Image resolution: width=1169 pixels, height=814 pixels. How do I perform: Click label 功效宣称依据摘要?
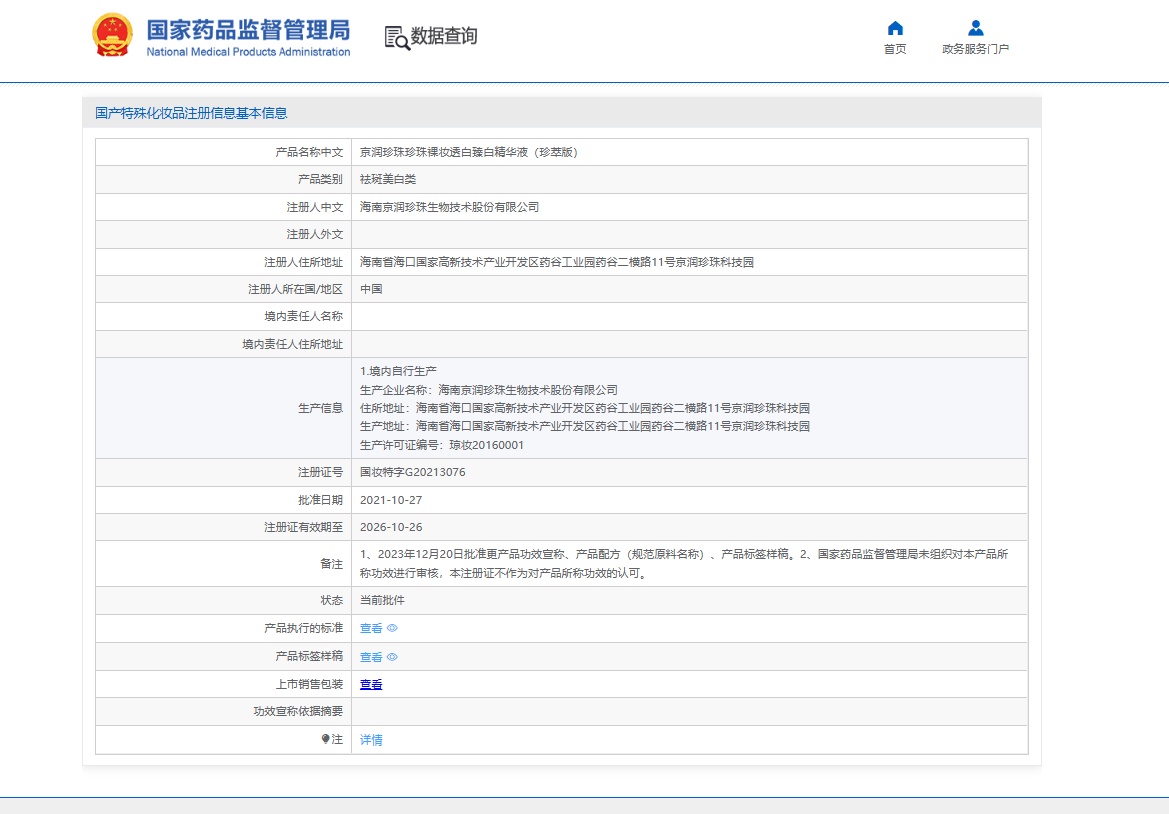coord(298,712)
